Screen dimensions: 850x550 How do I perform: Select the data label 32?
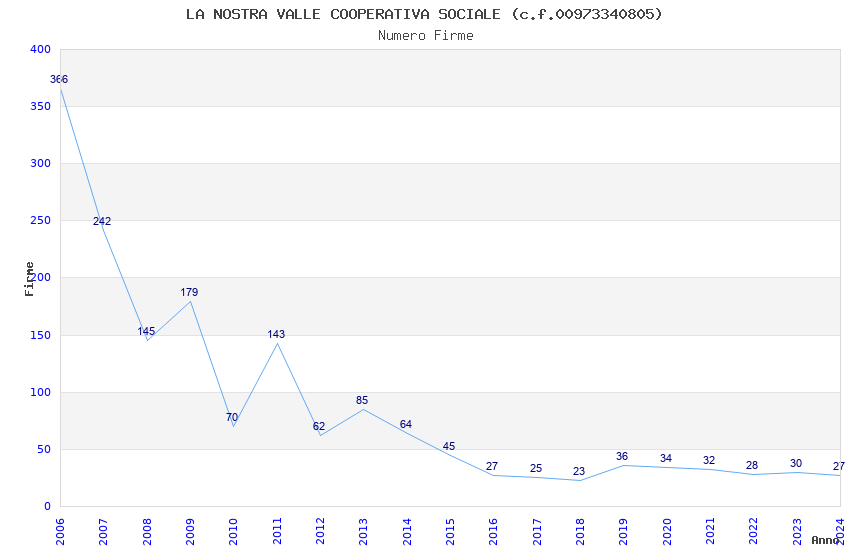(709, 461)
